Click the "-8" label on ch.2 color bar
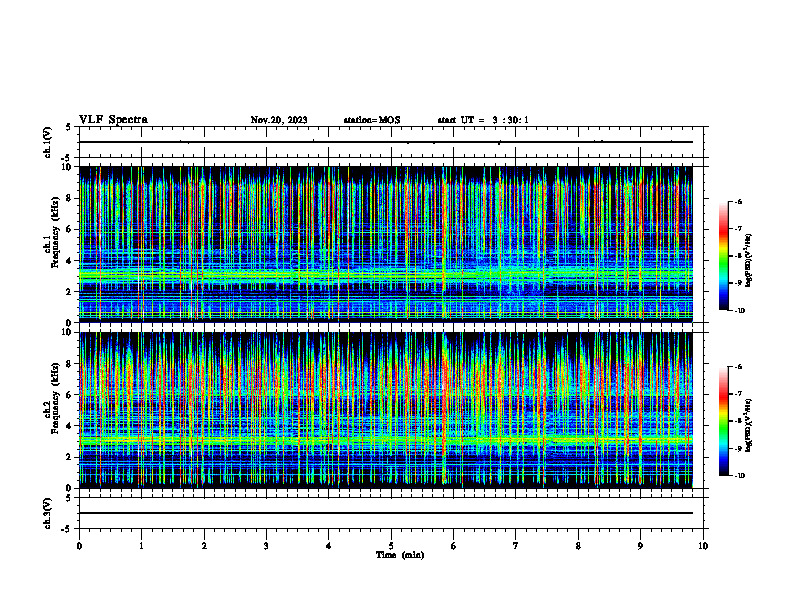792x612 pixels. click(738, 421)
